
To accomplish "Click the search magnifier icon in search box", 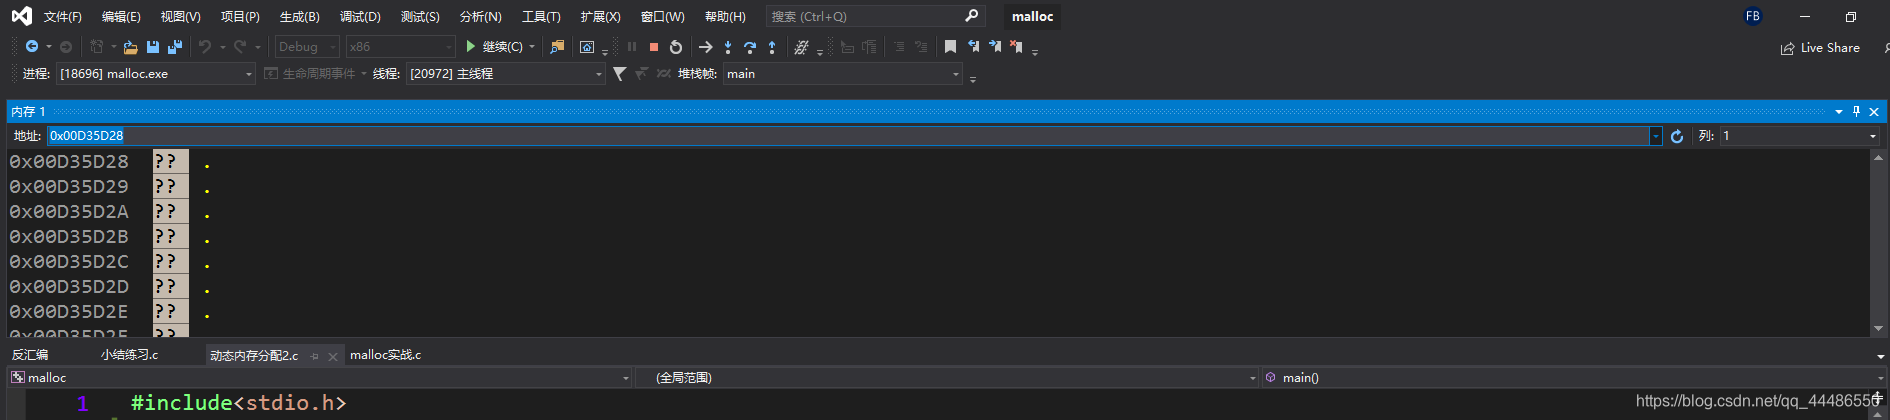I will coord(972,16).
